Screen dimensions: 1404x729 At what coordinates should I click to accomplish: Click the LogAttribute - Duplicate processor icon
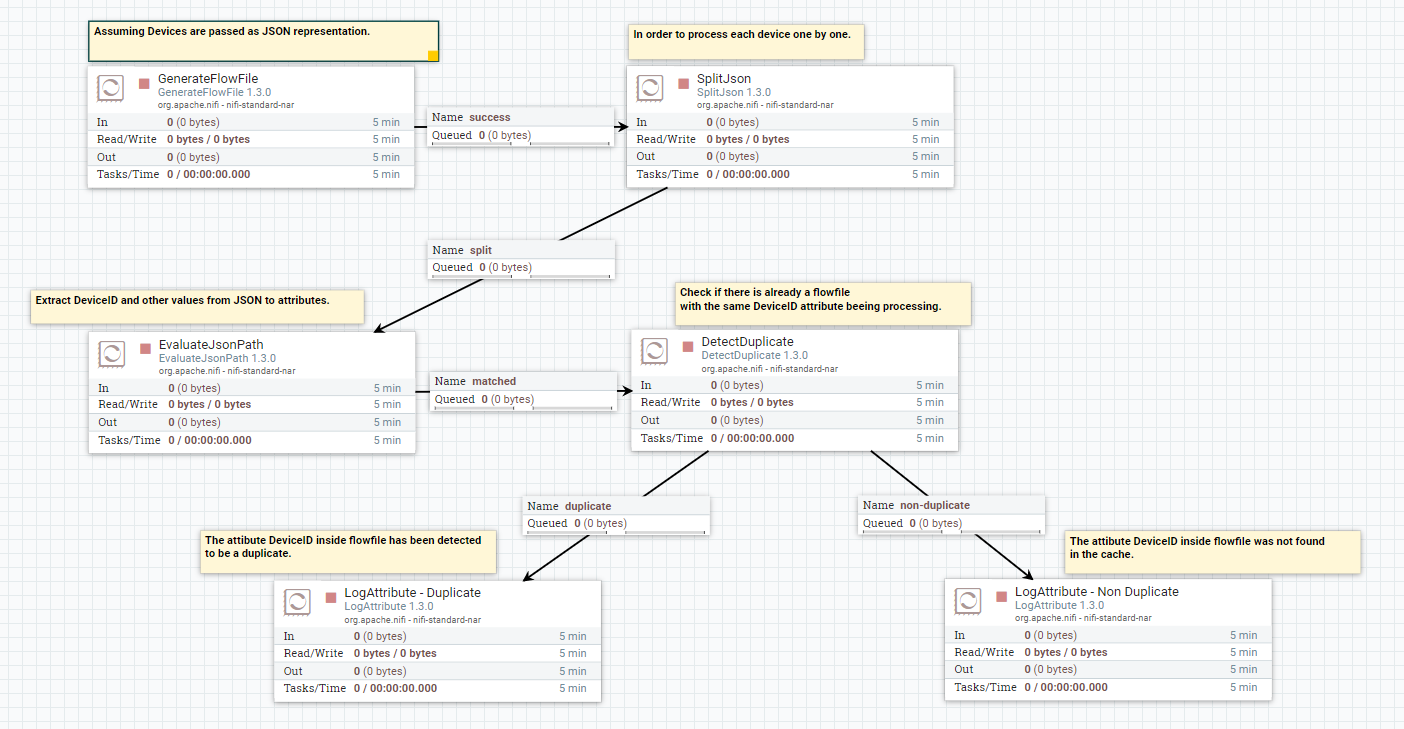296,601
